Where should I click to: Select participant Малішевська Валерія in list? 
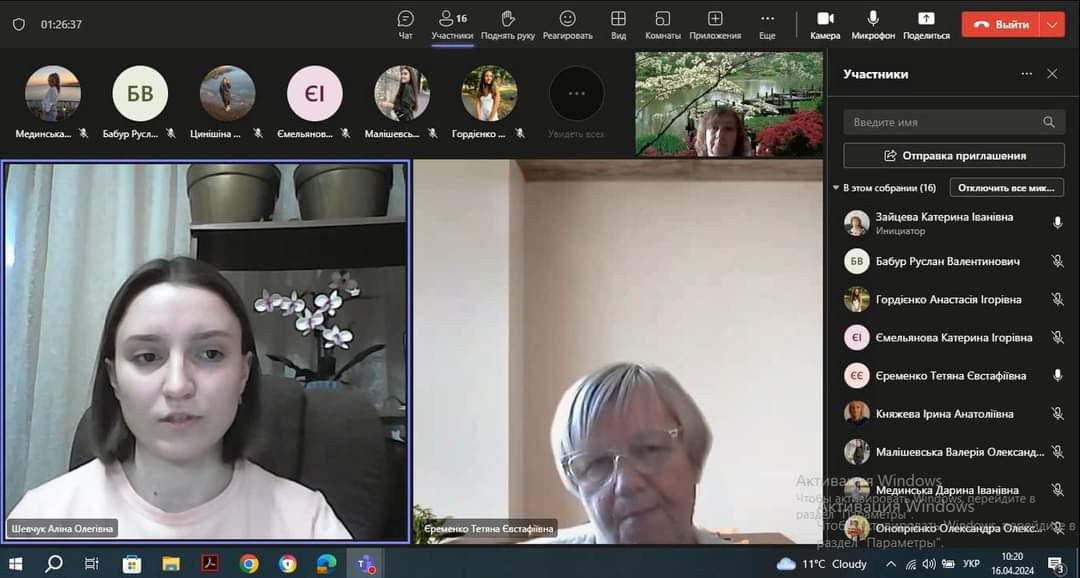coord(954,452)
